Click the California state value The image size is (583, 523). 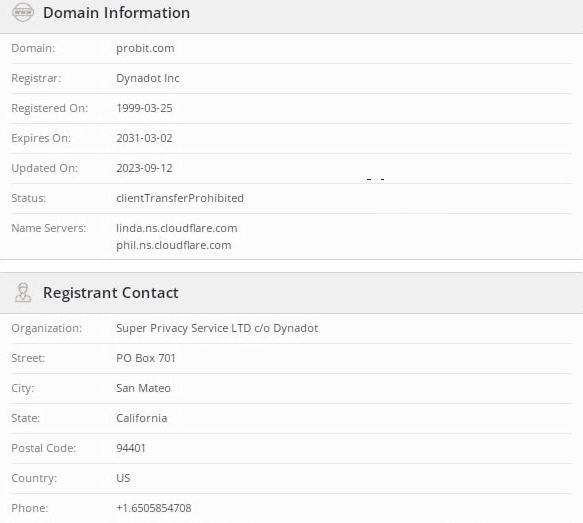click(x=141, y=418)
